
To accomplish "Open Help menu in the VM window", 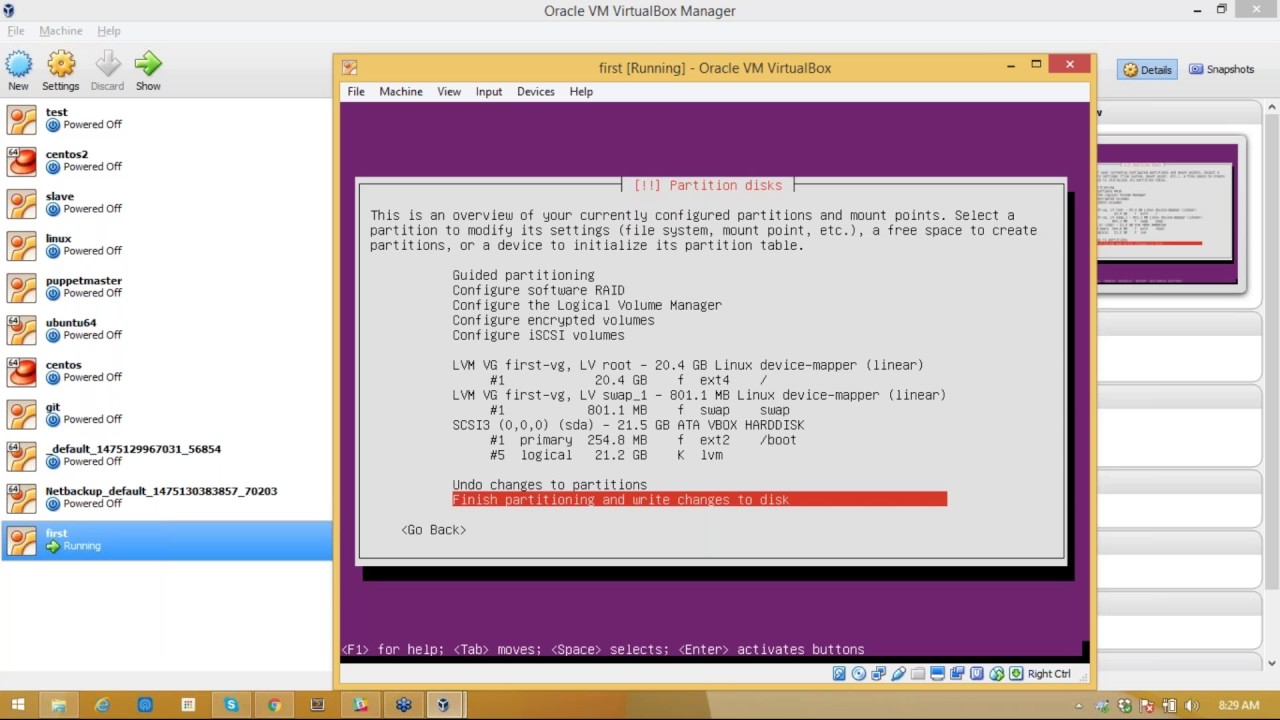I will coord(581,91).
